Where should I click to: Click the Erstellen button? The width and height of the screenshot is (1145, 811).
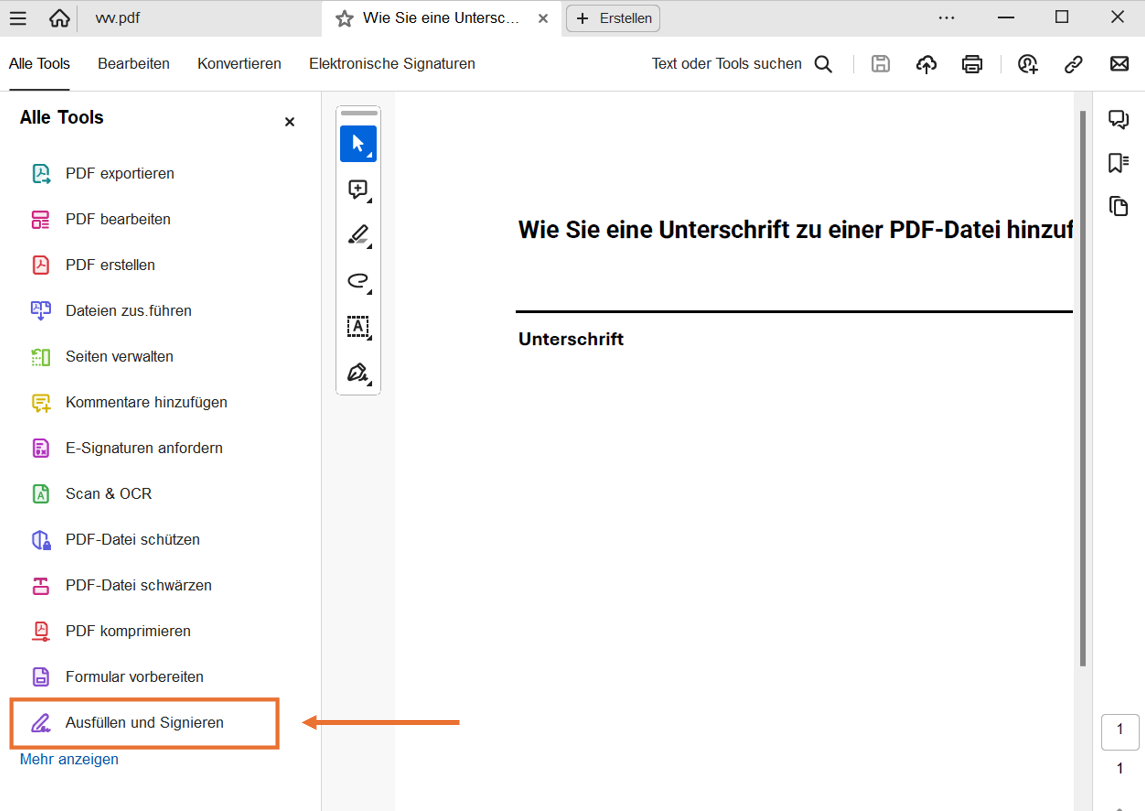(x=612, y=18)
